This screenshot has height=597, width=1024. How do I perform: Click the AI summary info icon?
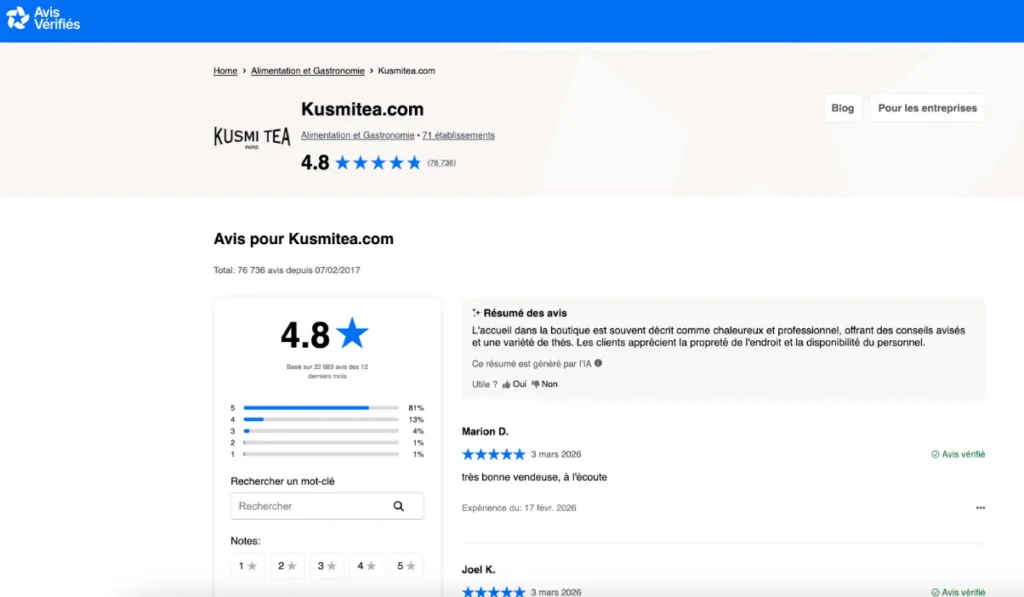click(x=598, y=364)
